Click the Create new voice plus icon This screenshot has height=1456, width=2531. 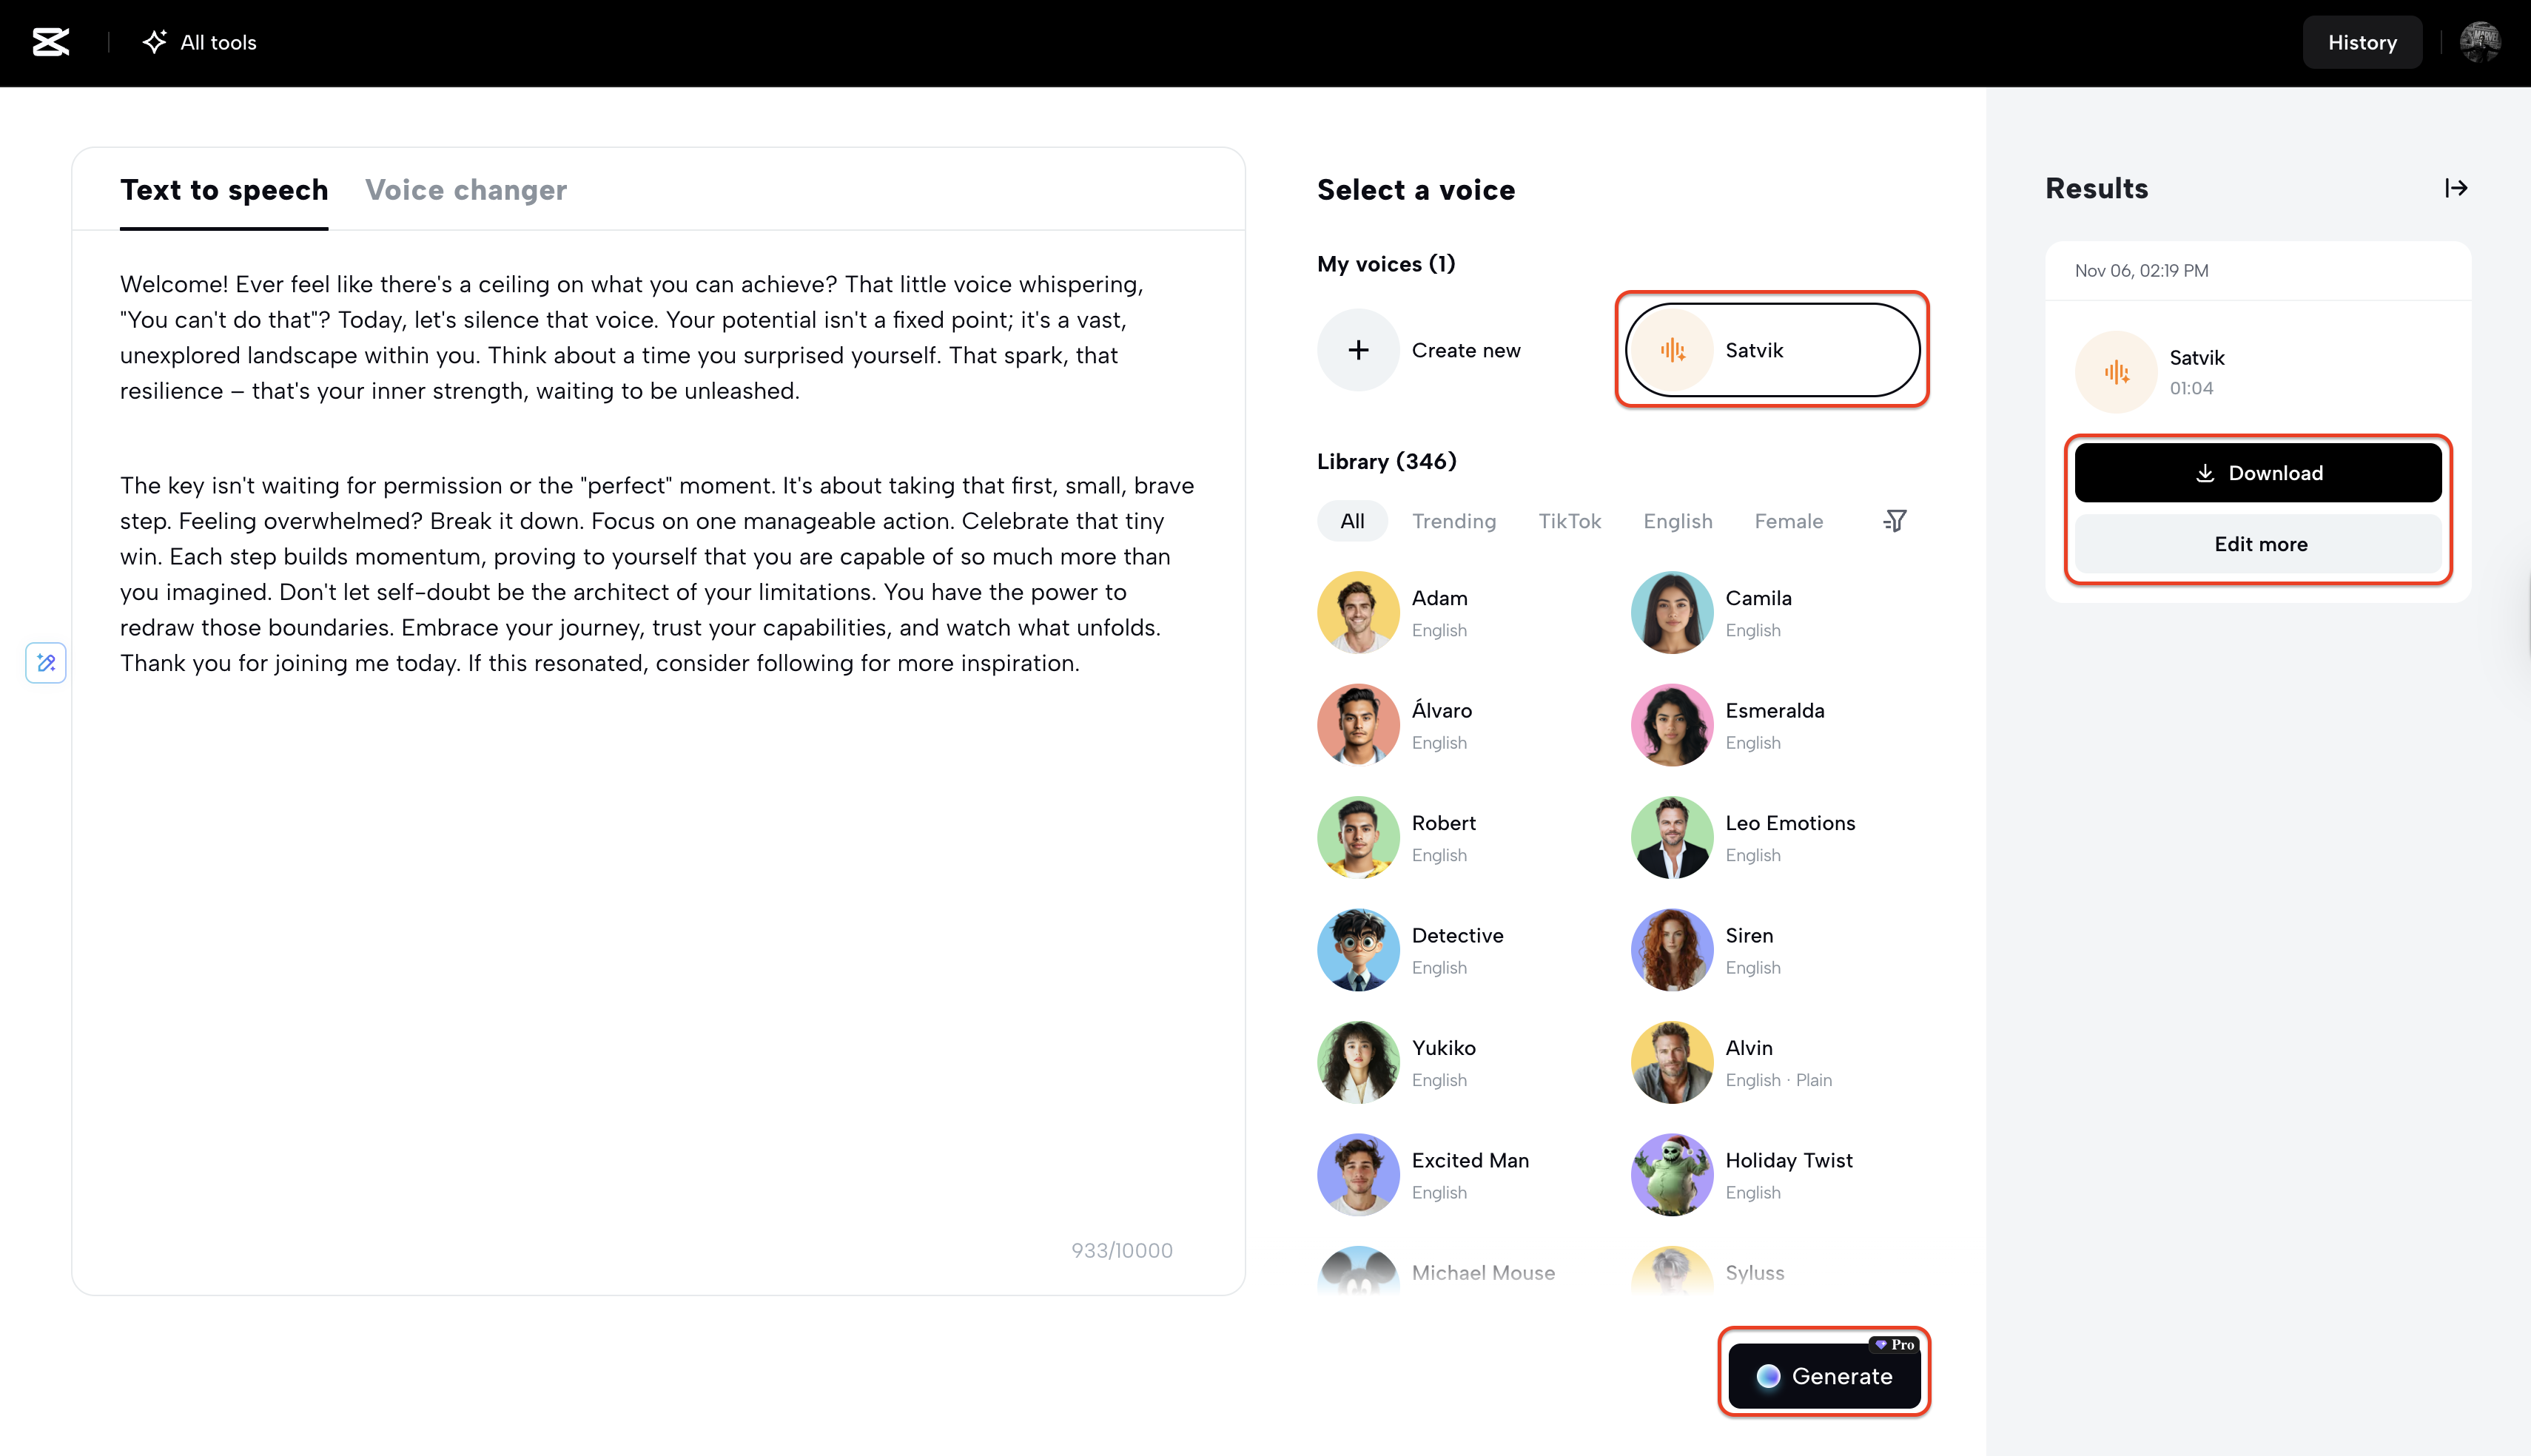(1358, 350)
